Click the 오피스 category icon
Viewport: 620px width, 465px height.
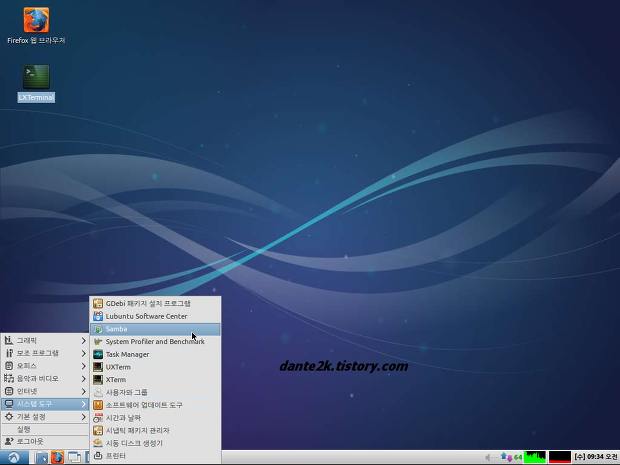(9, 366)
